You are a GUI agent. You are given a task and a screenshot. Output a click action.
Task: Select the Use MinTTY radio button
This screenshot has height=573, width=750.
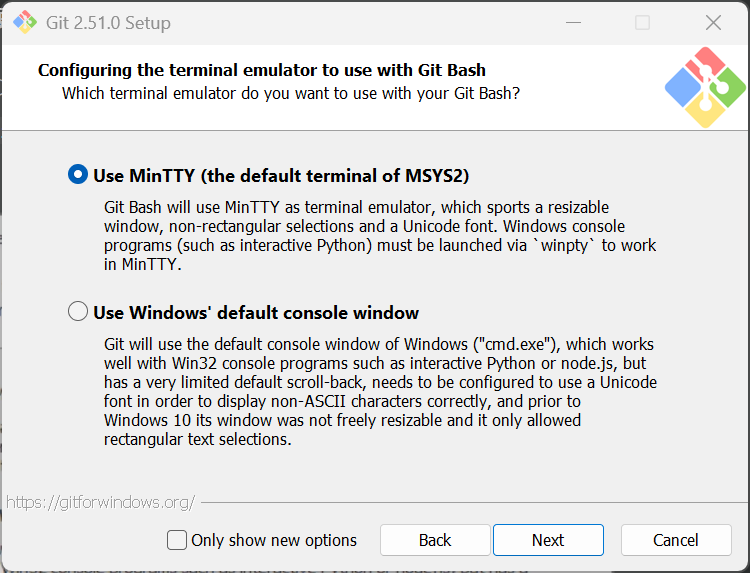[78, 175]
